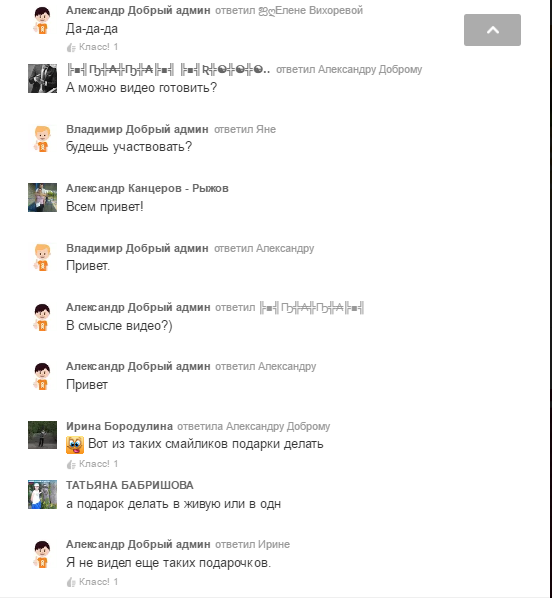Click "ответил Яне" reply reference
The width and height of the screenshot is (552, 598).
click(x=245, y=129)
